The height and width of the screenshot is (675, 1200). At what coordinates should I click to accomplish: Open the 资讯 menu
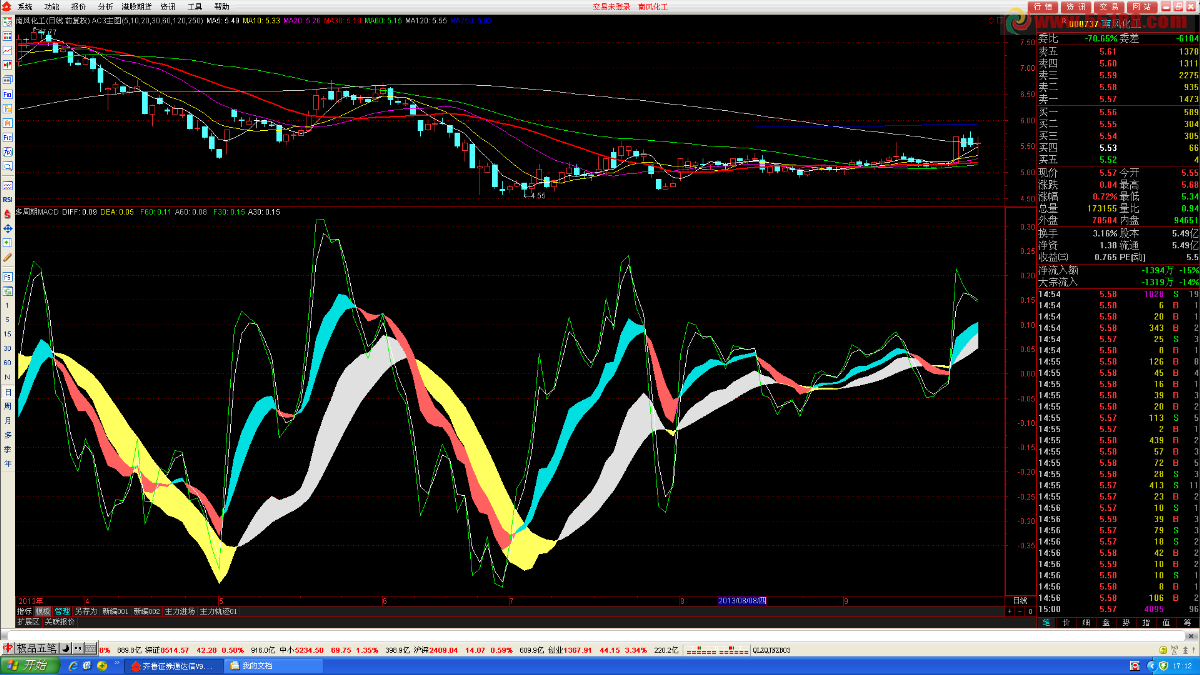[168, 6]
